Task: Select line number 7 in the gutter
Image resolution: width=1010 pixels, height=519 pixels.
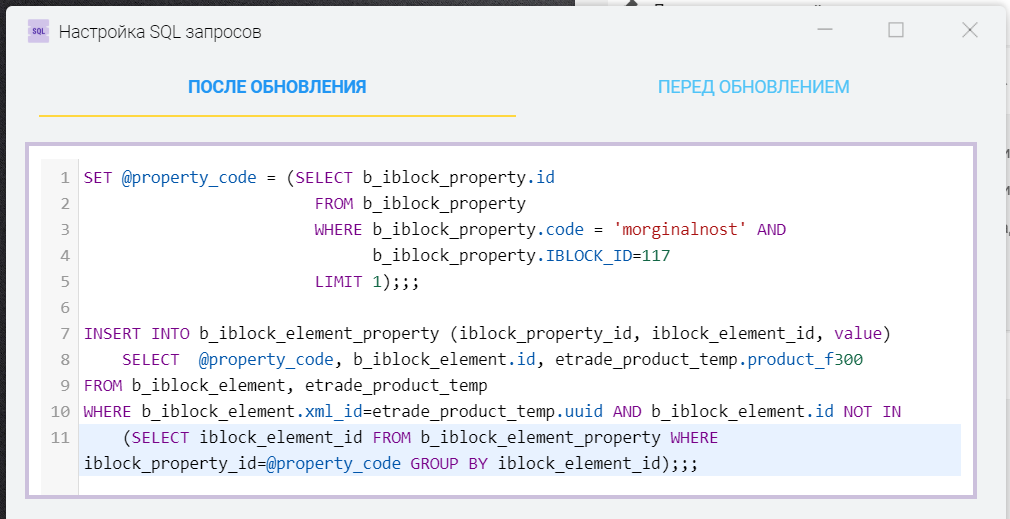Action: (64, 333)
